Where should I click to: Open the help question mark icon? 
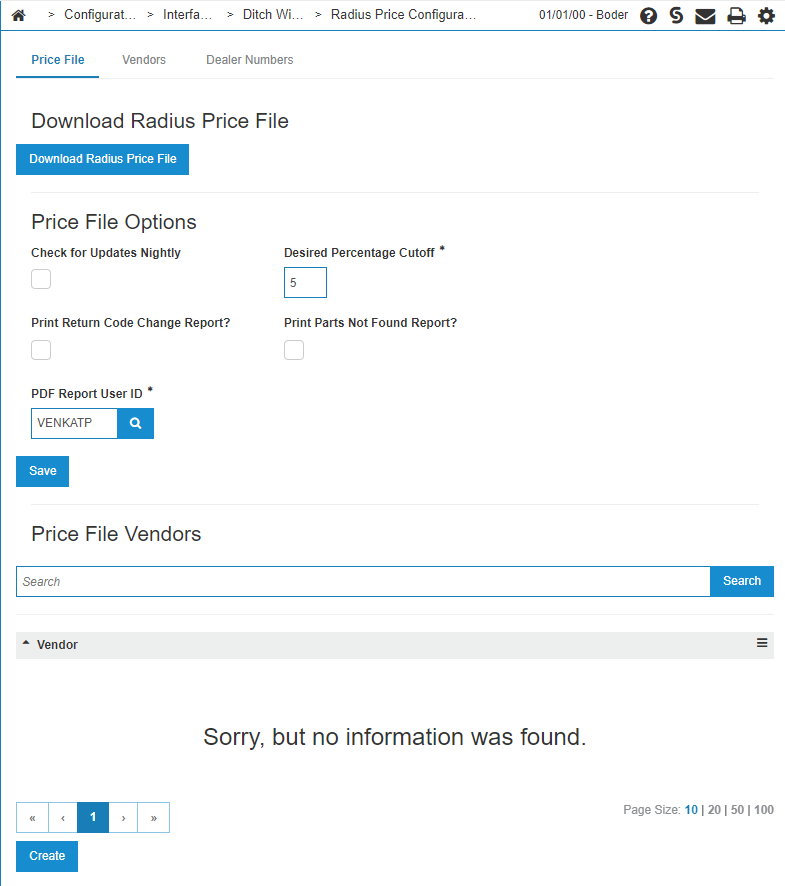[x=648, y=16]
